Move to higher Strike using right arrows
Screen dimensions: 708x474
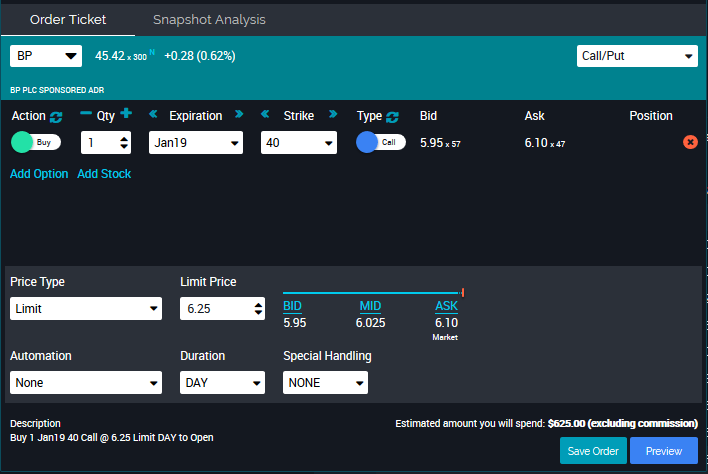click(333, 115)
